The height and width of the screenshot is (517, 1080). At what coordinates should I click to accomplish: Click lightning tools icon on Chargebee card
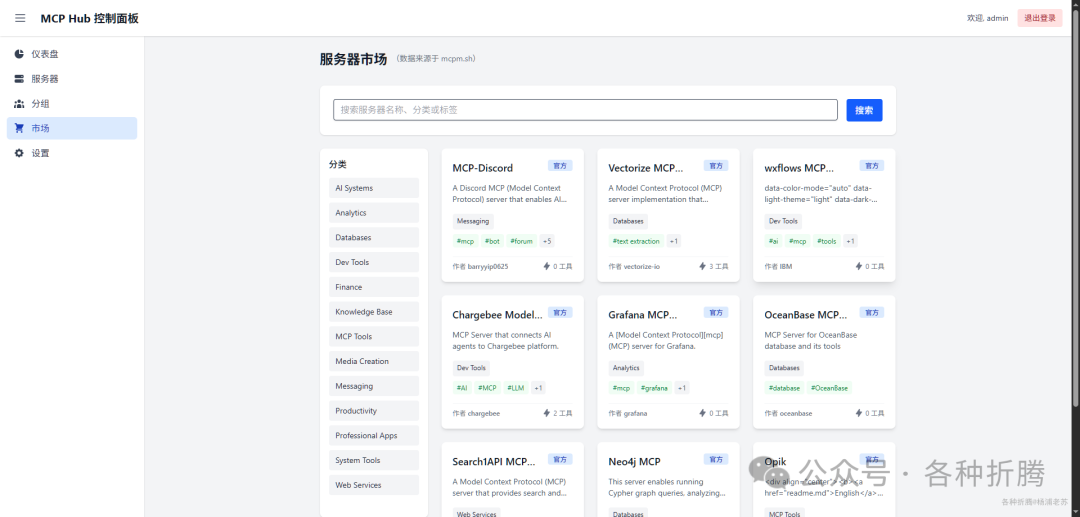[547, 413]
